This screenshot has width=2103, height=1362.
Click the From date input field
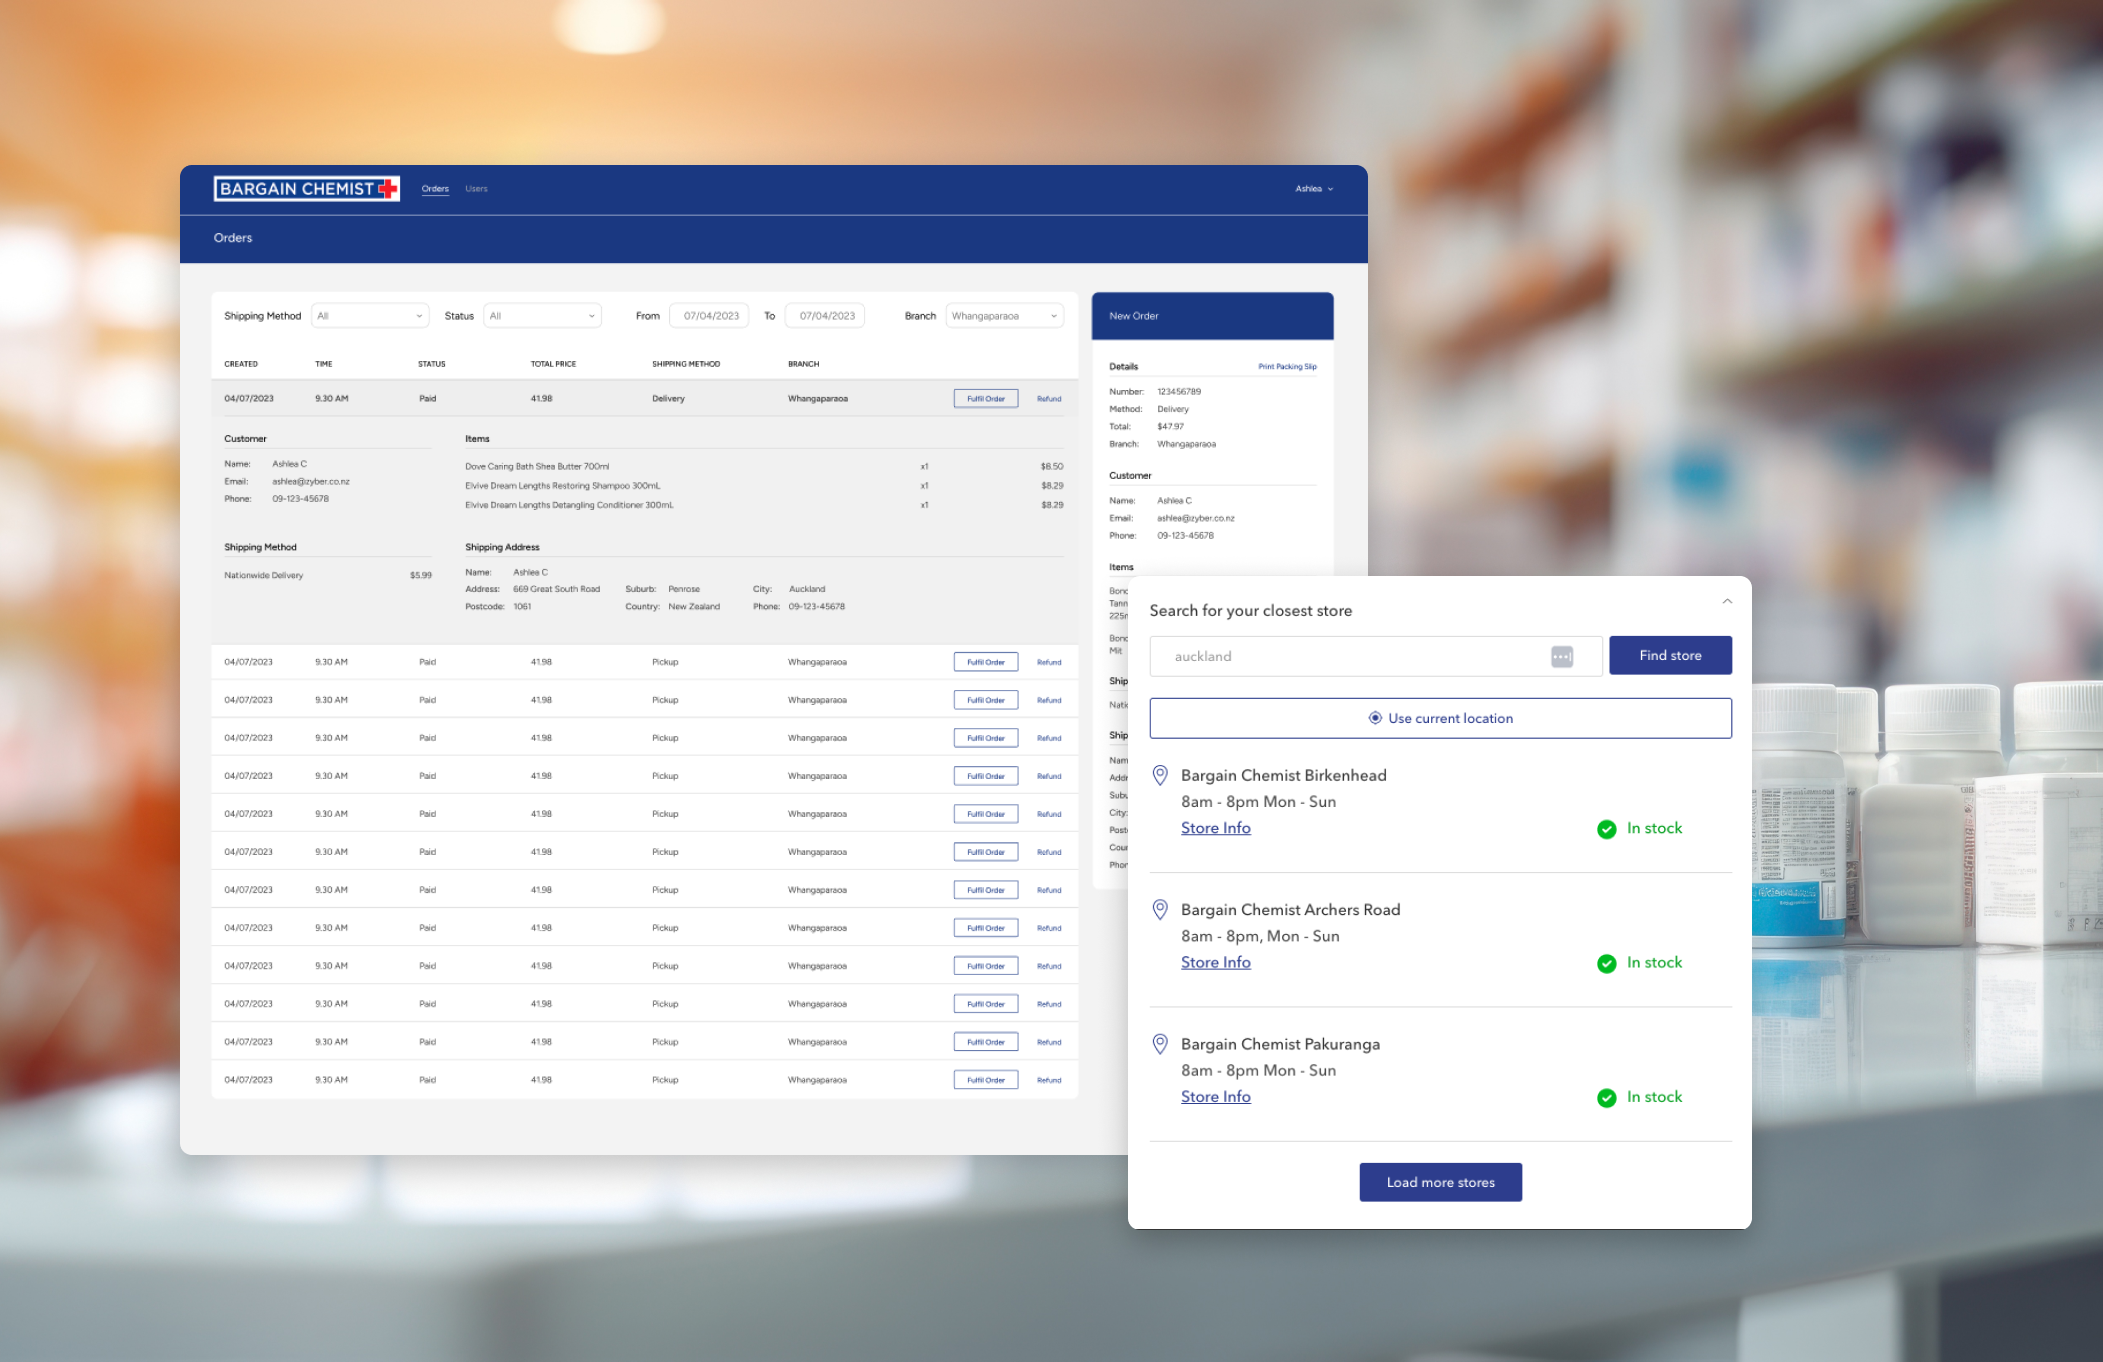point(710,316)
